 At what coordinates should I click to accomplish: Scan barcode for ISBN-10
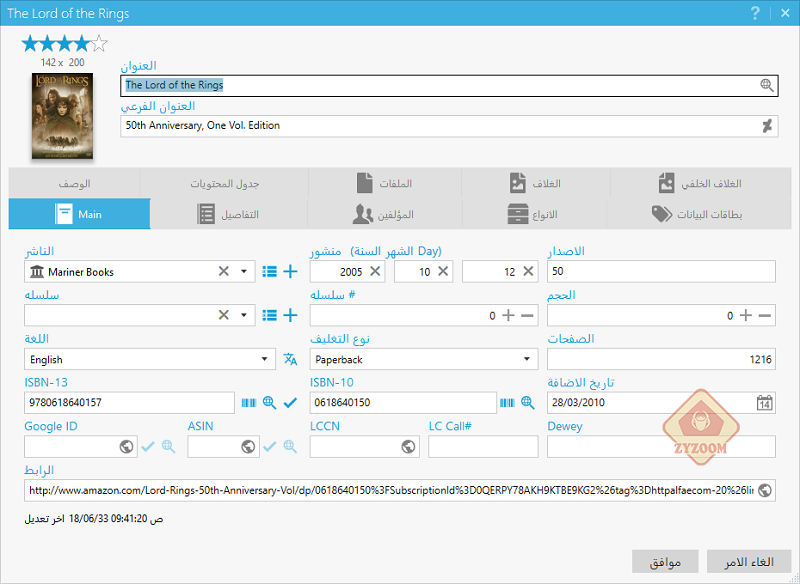coord(507,403)
